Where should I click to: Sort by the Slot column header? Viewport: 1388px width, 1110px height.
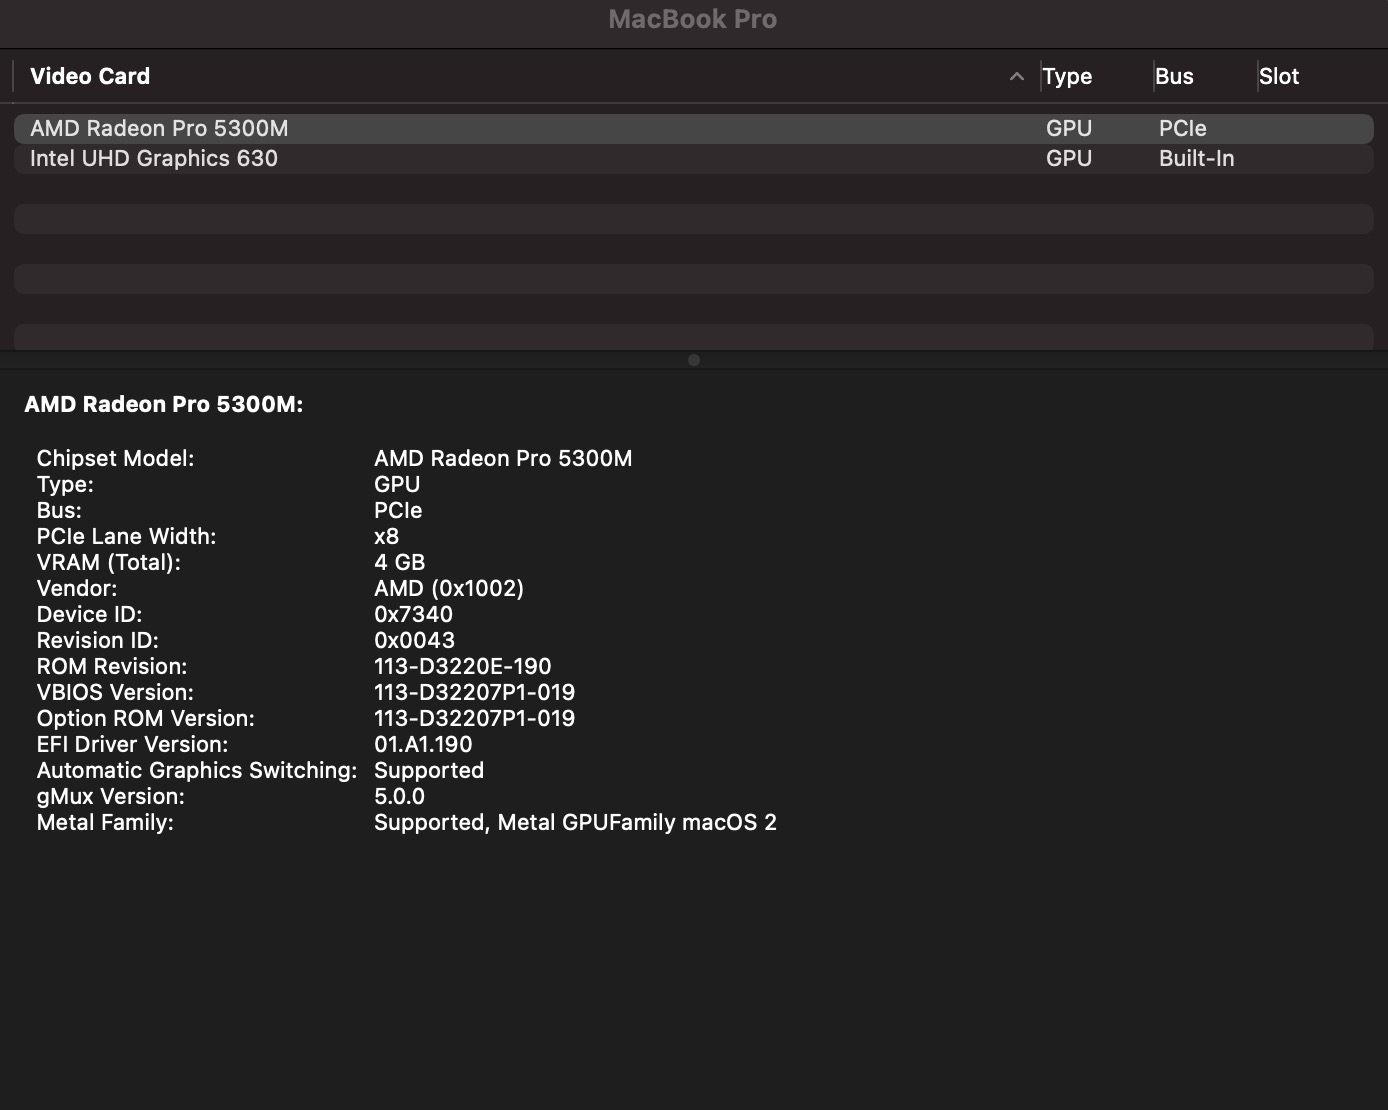(1279, 76)
